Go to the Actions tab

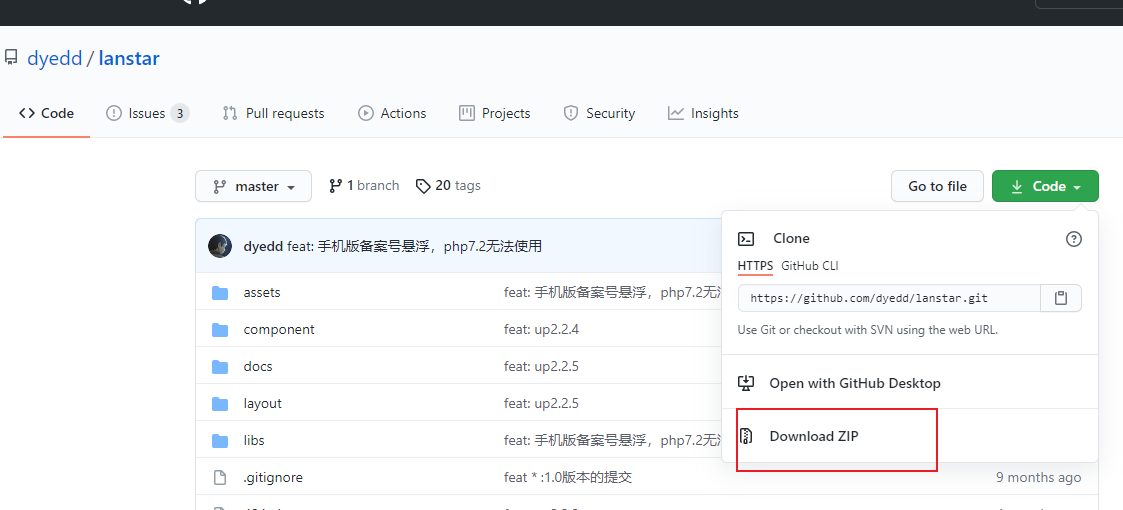[392, 113]
